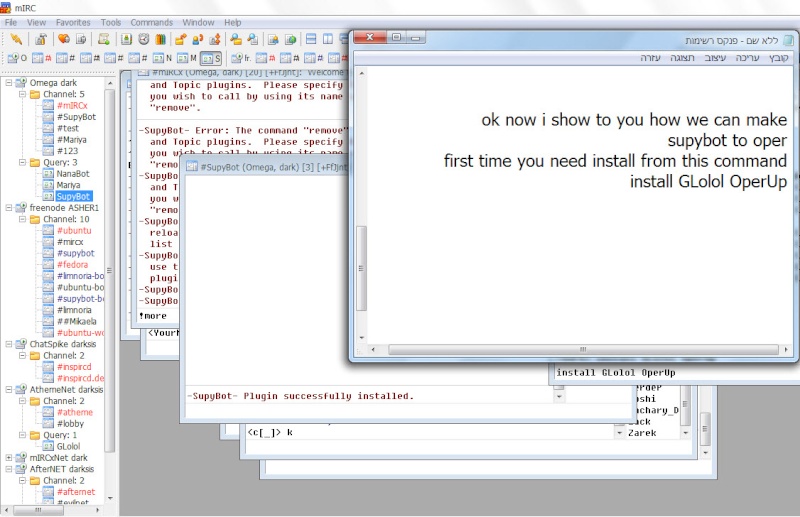Collapse the AfterNET darksis node

tap(9, 469)
